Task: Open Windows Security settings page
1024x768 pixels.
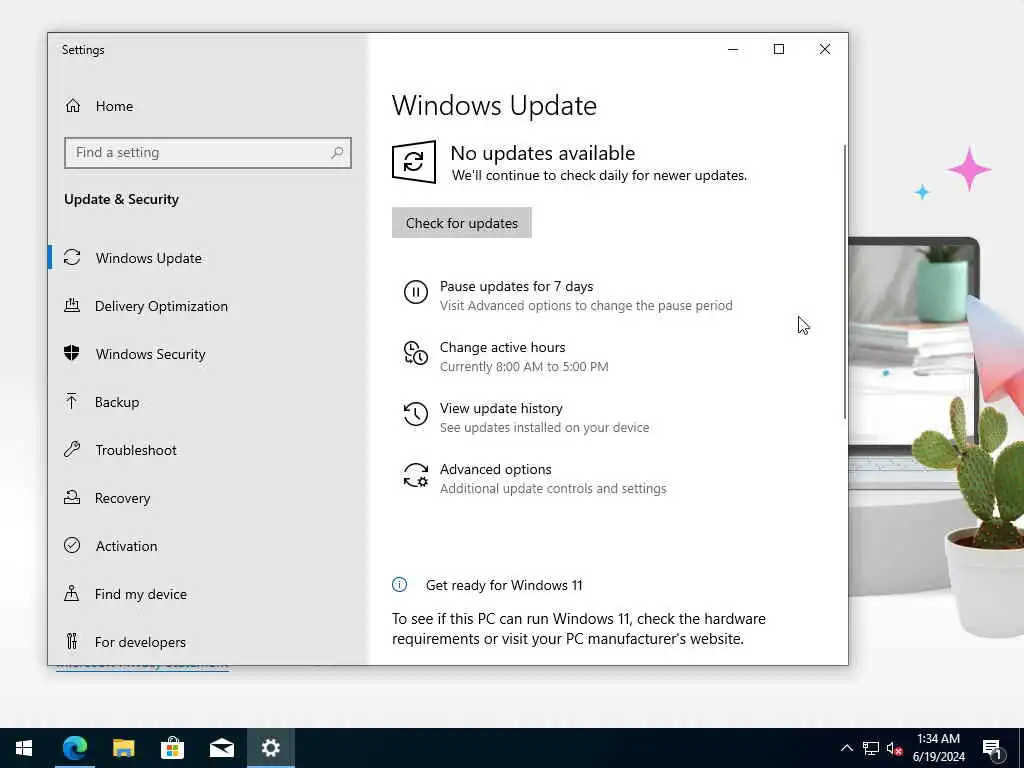Action: click(208, 353)
